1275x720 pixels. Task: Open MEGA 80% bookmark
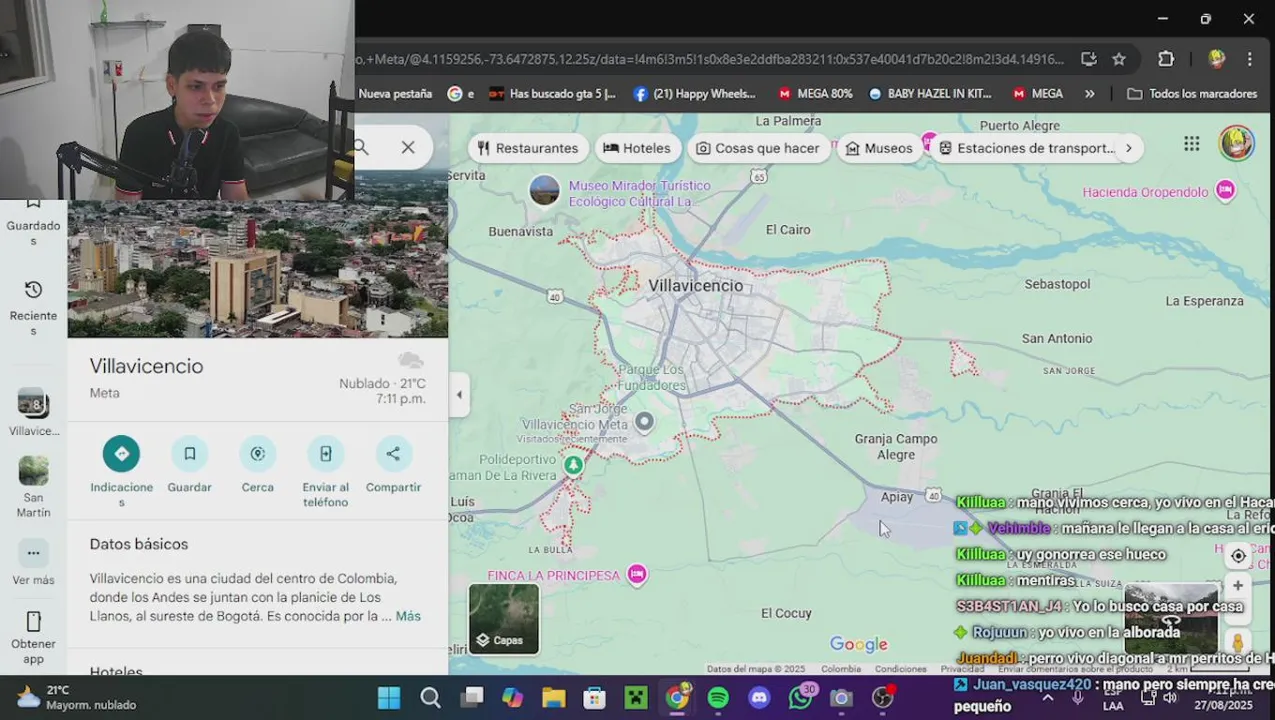[x=815, y=94]
